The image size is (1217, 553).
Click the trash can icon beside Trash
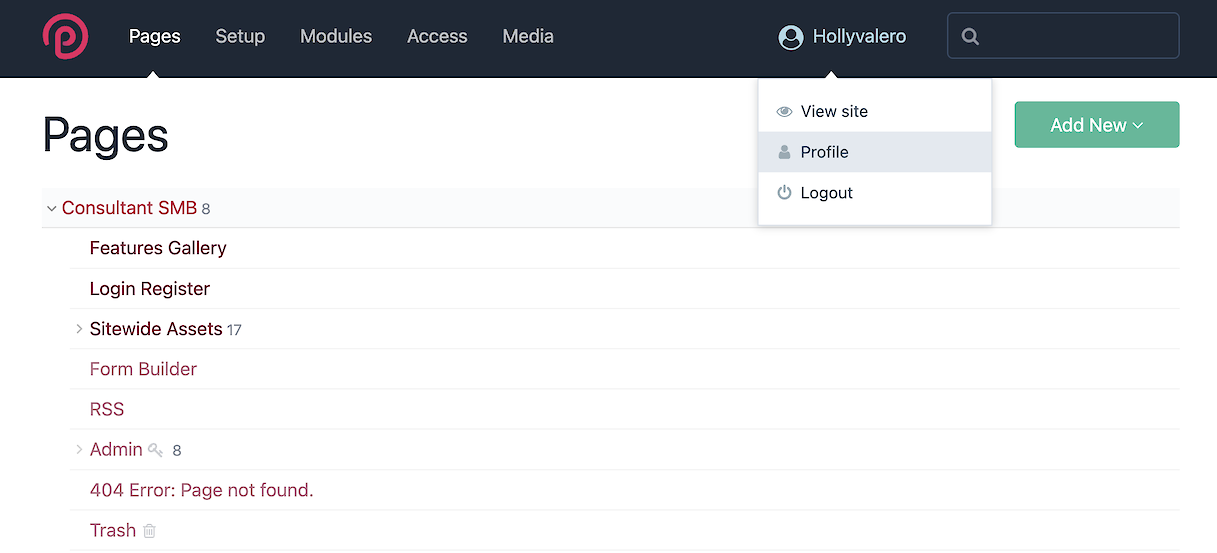149,531
